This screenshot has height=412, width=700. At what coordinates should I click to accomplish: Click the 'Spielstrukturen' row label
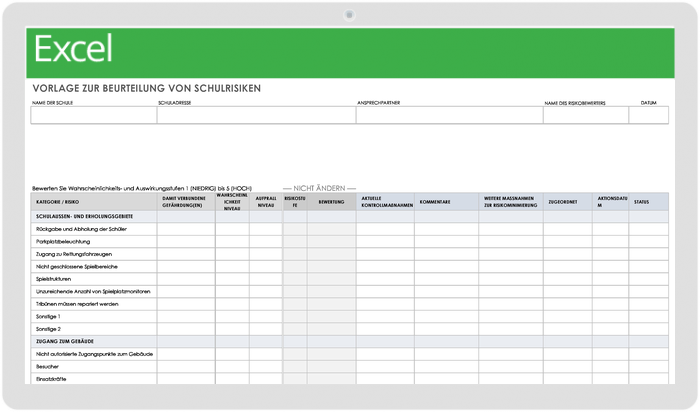tap(54, 279)
